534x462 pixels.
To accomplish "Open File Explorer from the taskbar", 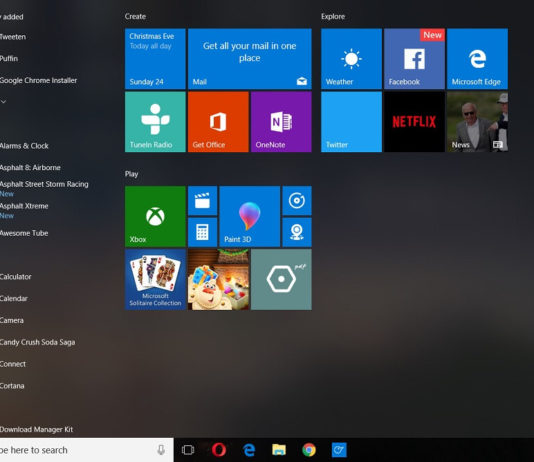I will 279,450.
